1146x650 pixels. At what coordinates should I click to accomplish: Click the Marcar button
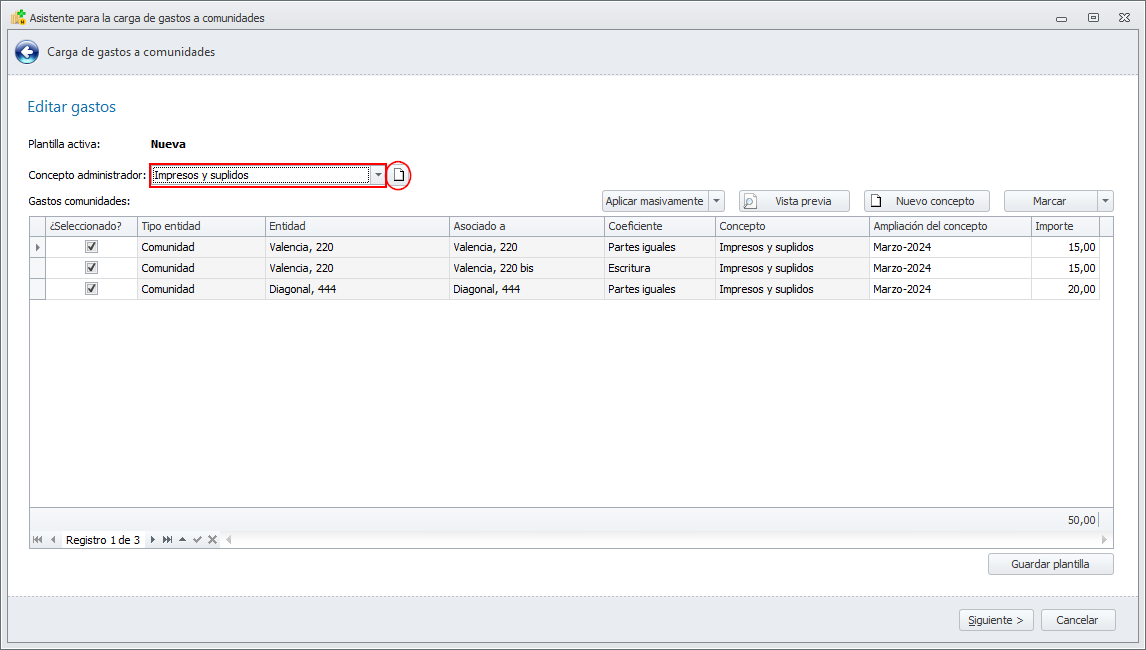click(x=1050, y=201)
